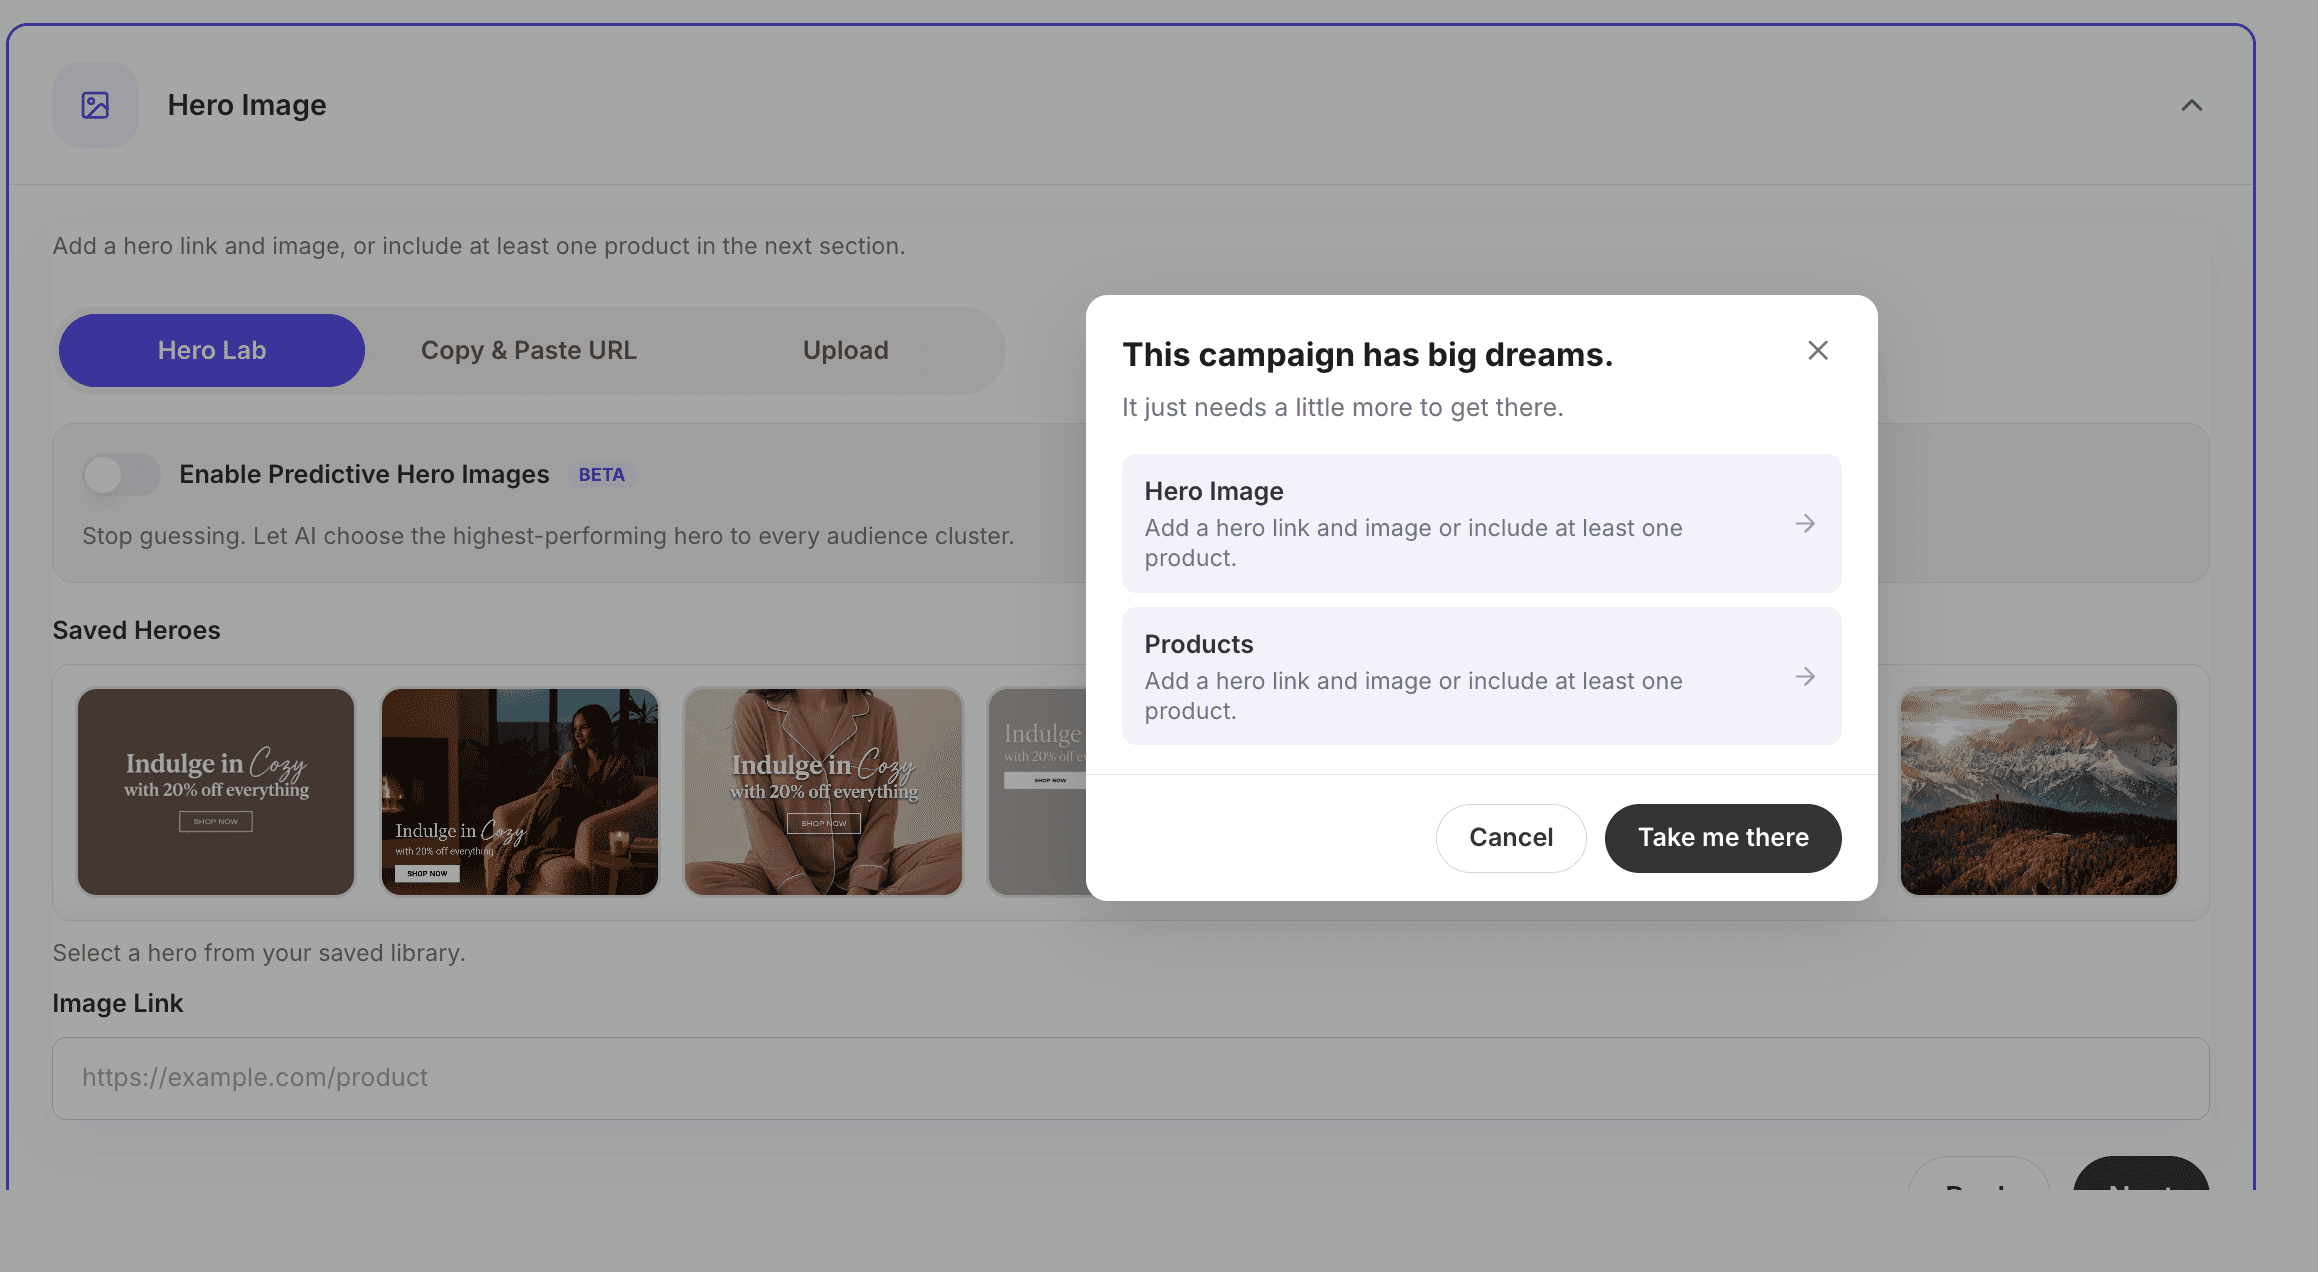Select the brown text-only saved hero

(x=216, y=791)
